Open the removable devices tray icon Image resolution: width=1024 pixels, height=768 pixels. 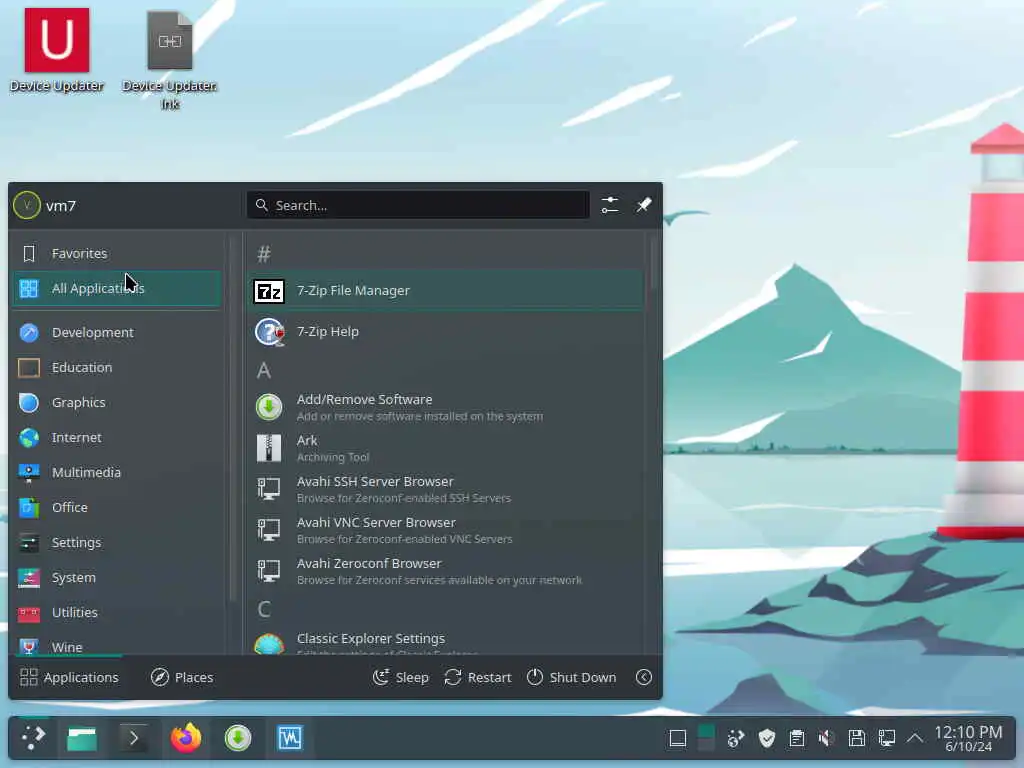point(856,739)
